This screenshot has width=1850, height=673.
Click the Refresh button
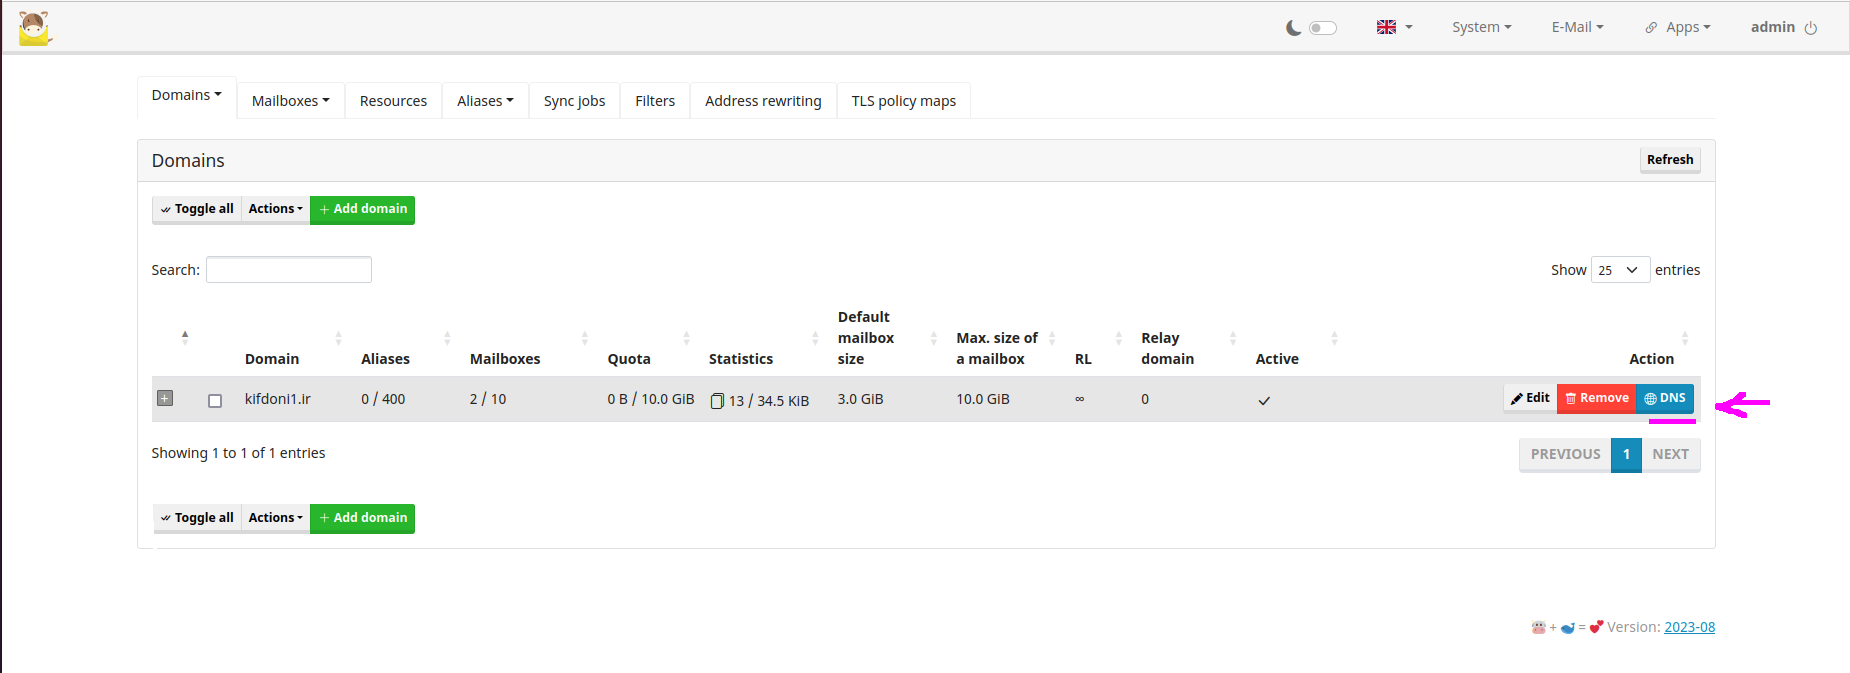click(1669, 160)
